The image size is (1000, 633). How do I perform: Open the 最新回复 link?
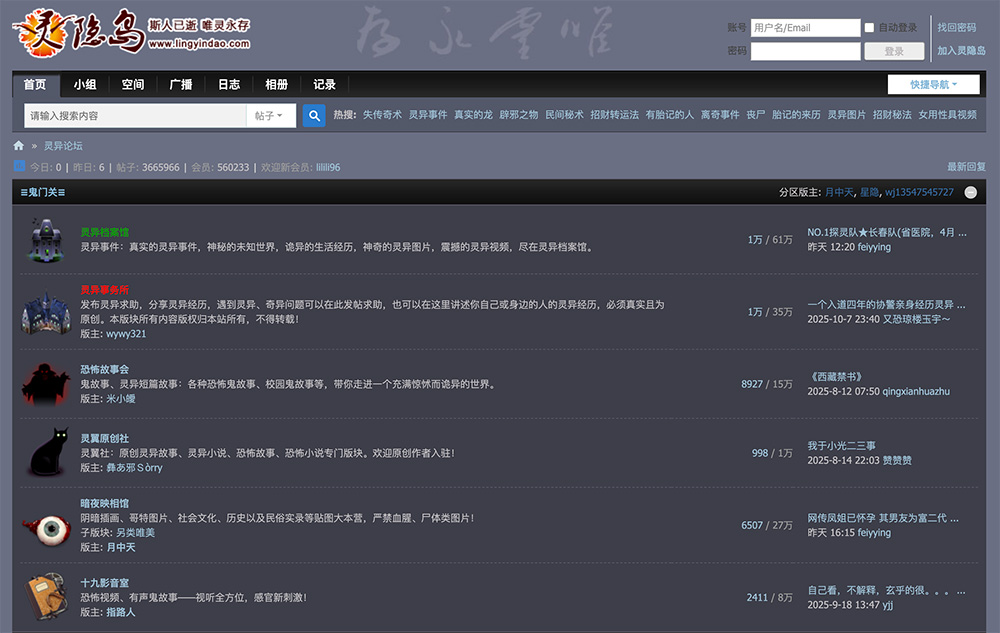pos(966,167)
